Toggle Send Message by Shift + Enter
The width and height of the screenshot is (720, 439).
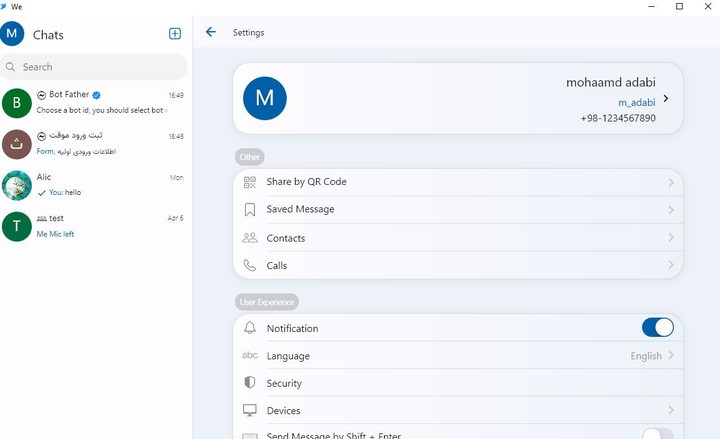657,434
